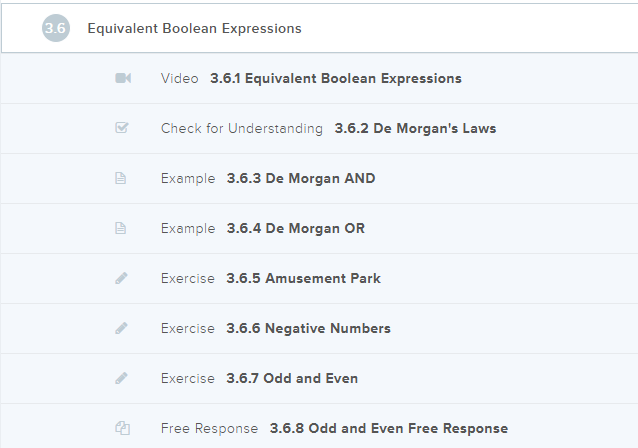
Task: Click the free response icon for 3.6.8
Action: pyautogui.click(x=122, y=428)
